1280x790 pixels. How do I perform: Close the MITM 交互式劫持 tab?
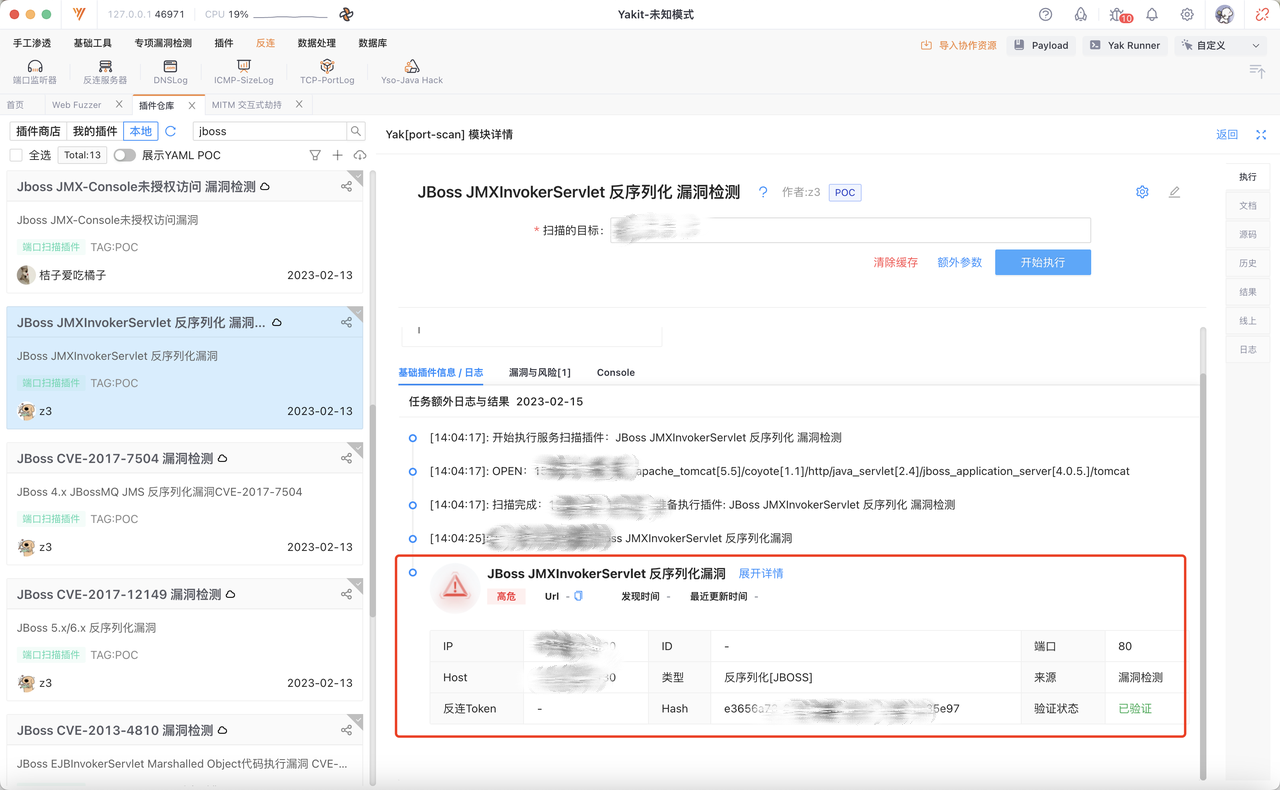(x=299, y=105)
